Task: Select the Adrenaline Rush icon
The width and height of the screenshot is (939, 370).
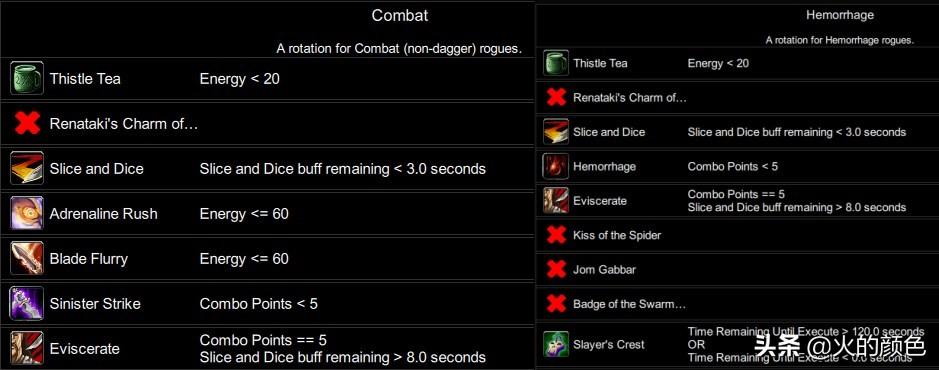Action: pyautogui.click(x=27, y=214)
